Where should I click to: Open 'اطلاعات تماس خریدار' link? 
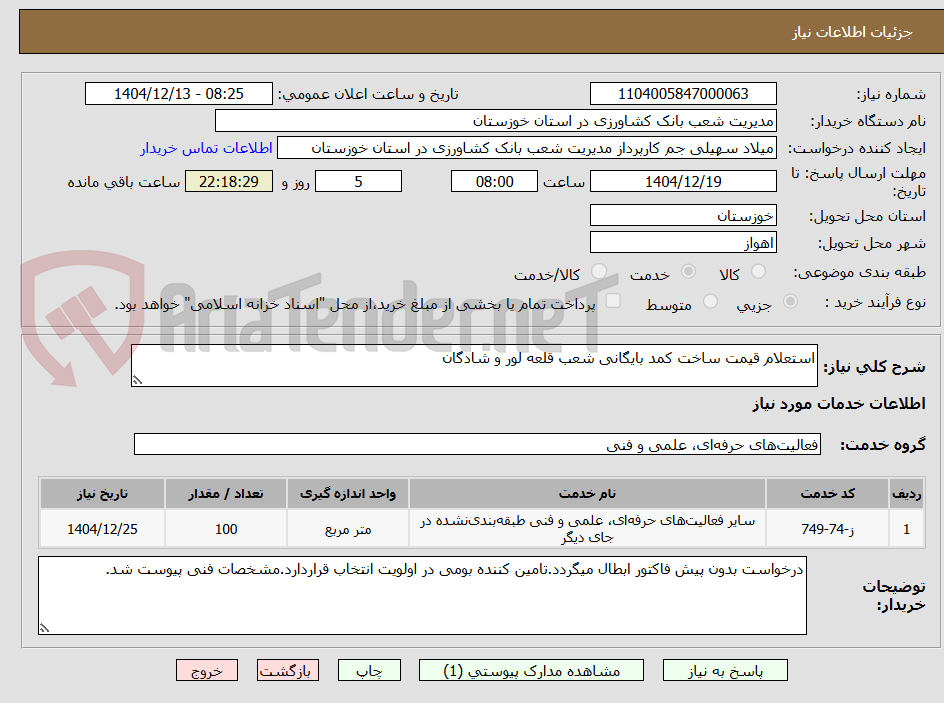pos(206,148)
